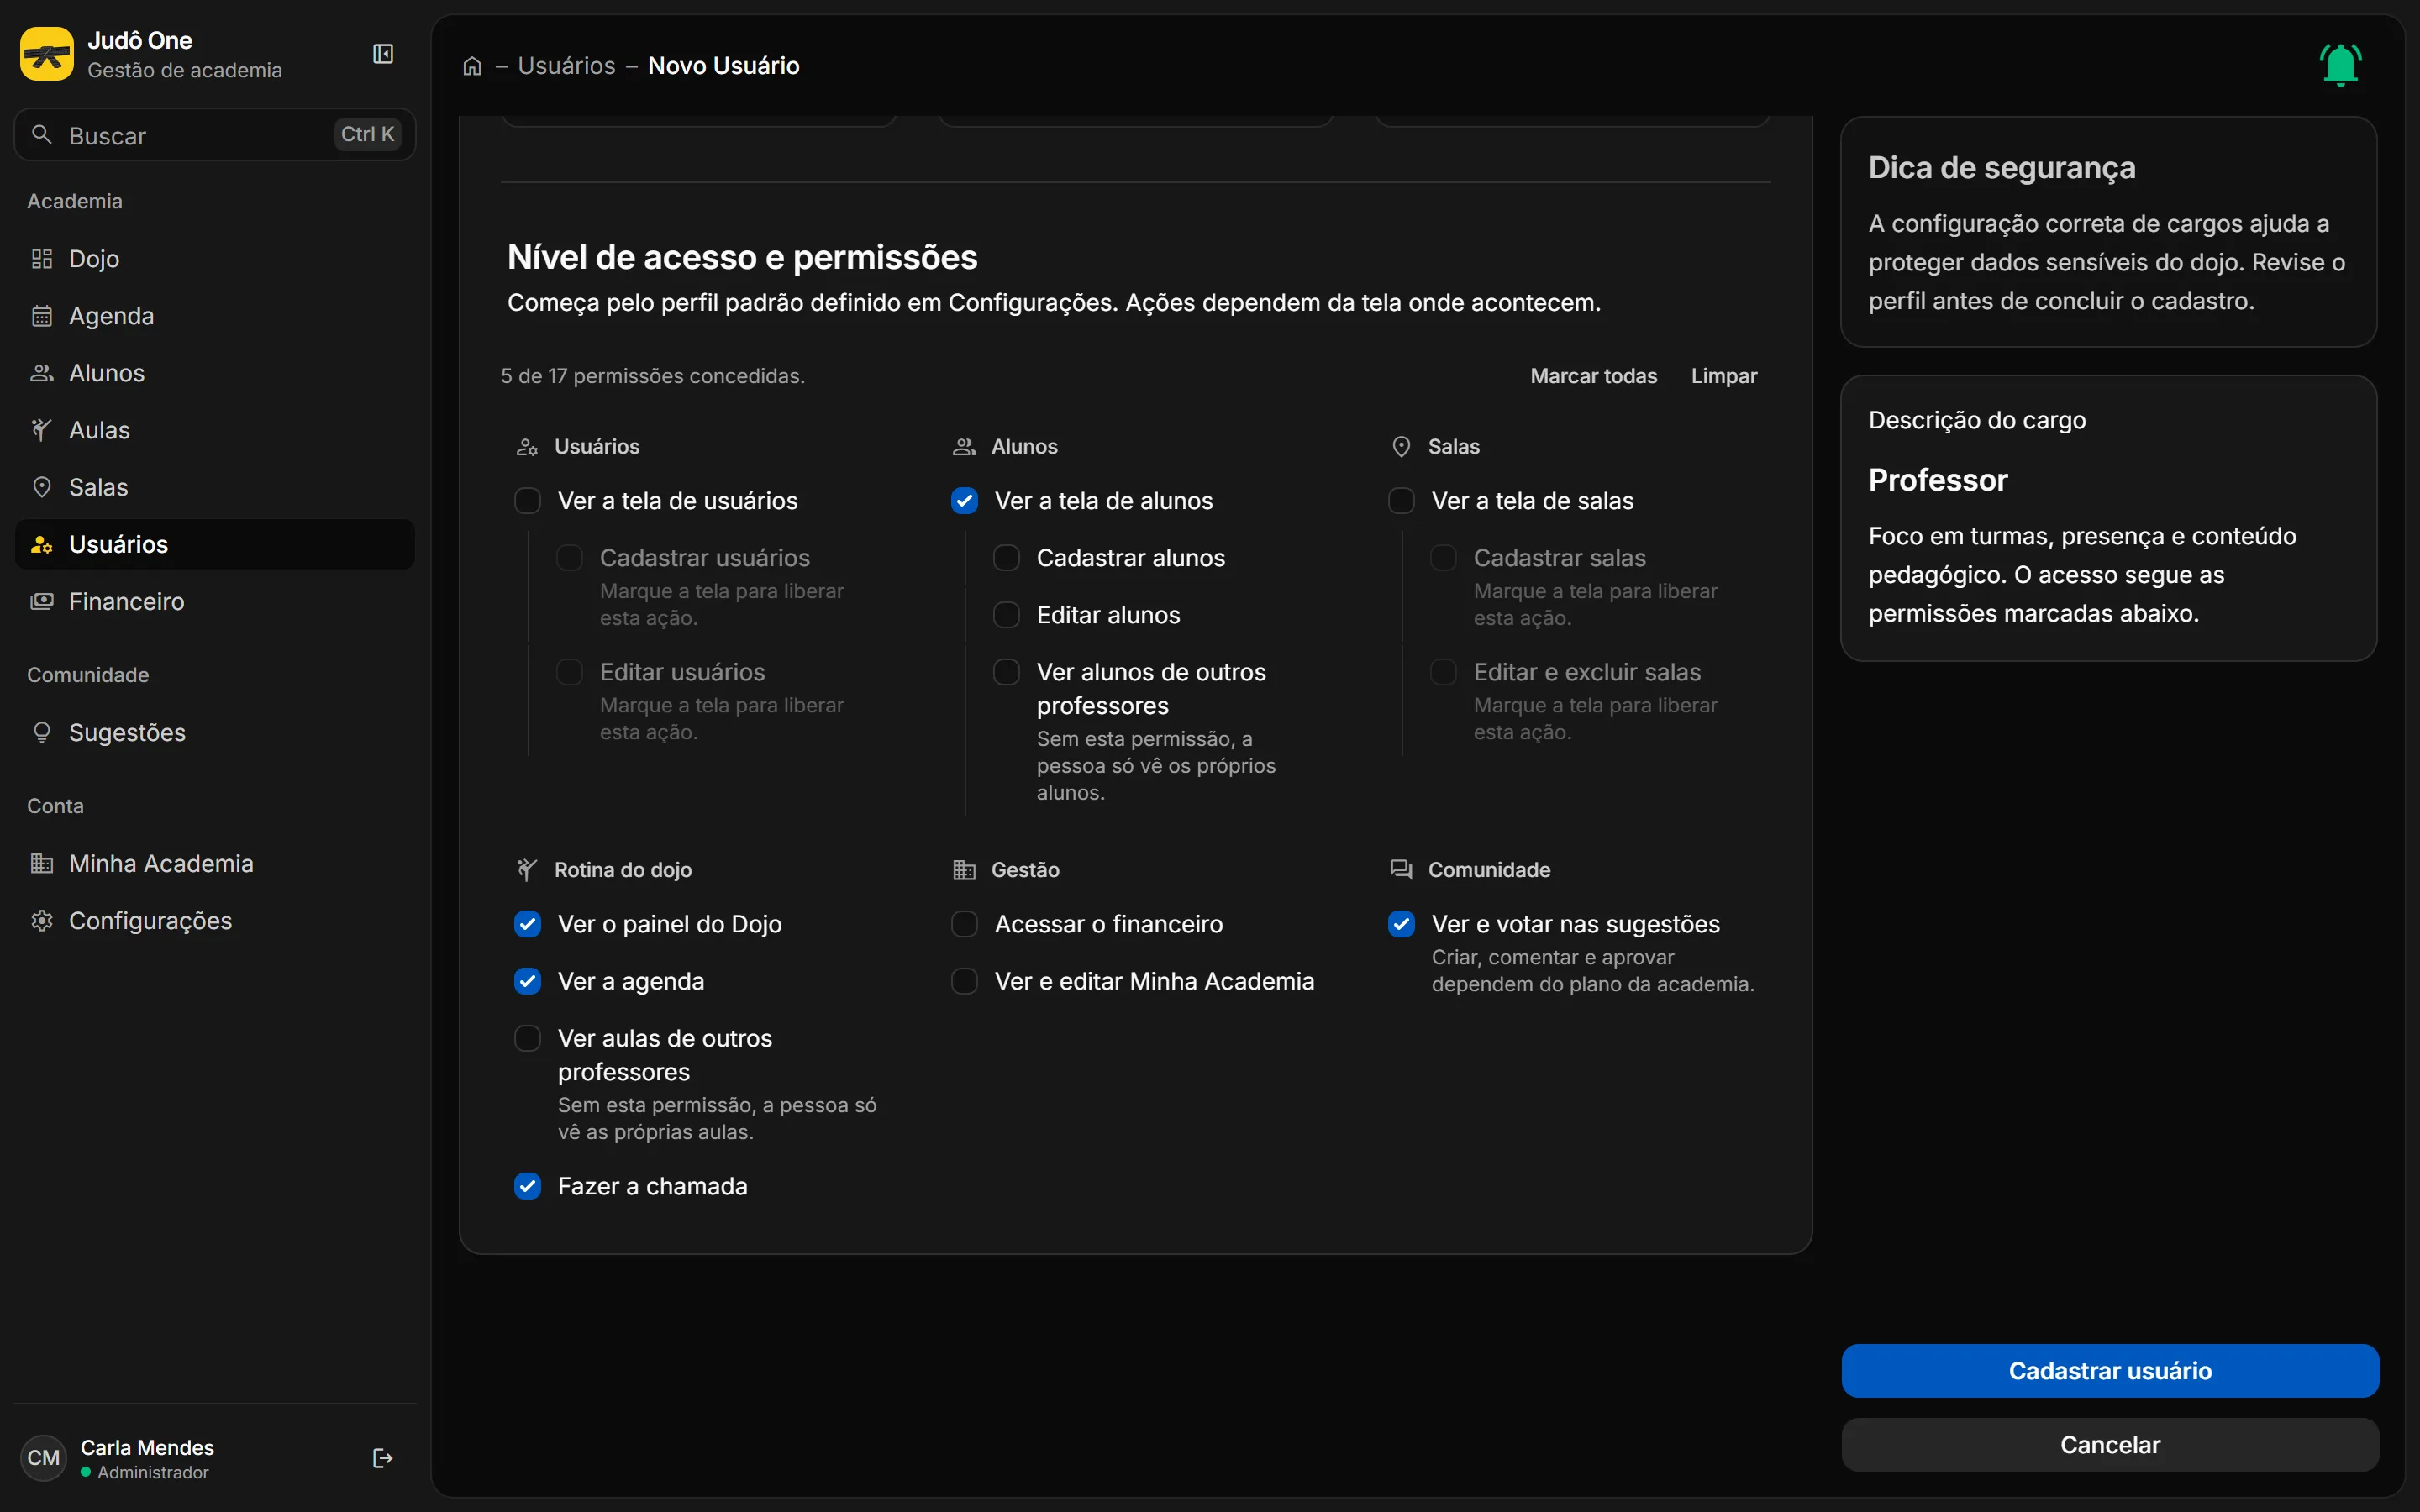Uncheck the 'Ver a agenda' checkbox

[528, 981]
